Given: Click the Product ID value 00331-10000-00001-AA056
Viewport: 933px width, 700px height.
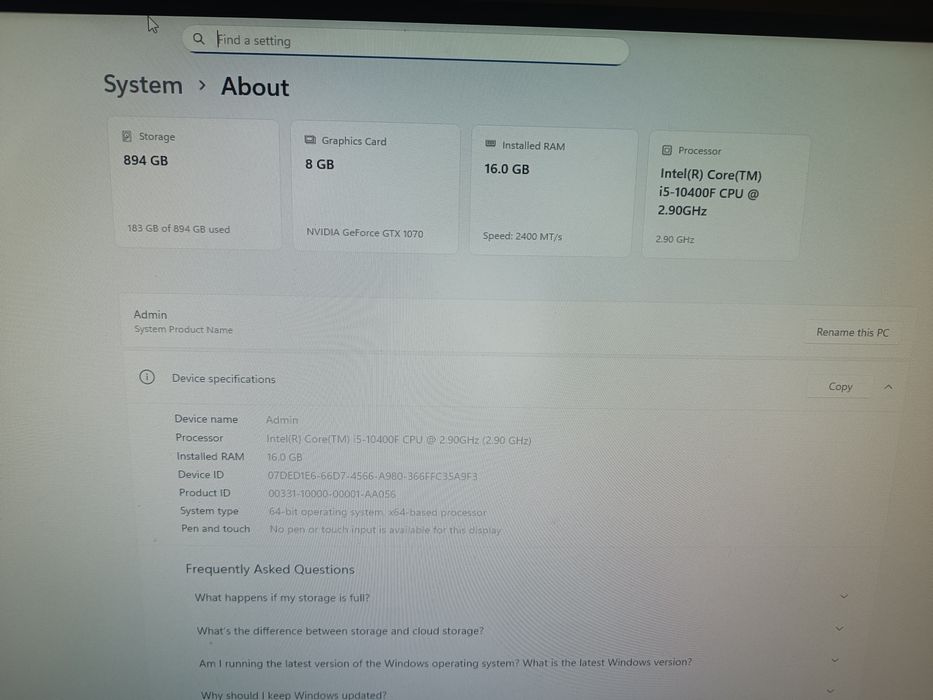Looking at the screenshot, I should [332, 493].
